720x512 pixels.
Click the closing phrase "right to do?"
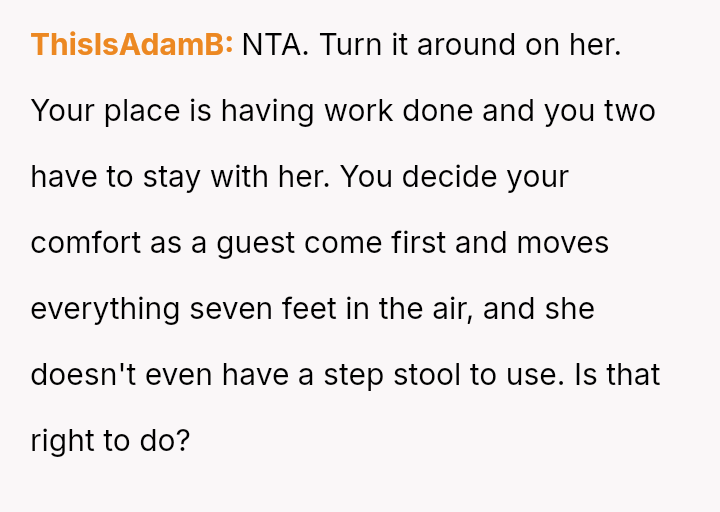point(110,441)
